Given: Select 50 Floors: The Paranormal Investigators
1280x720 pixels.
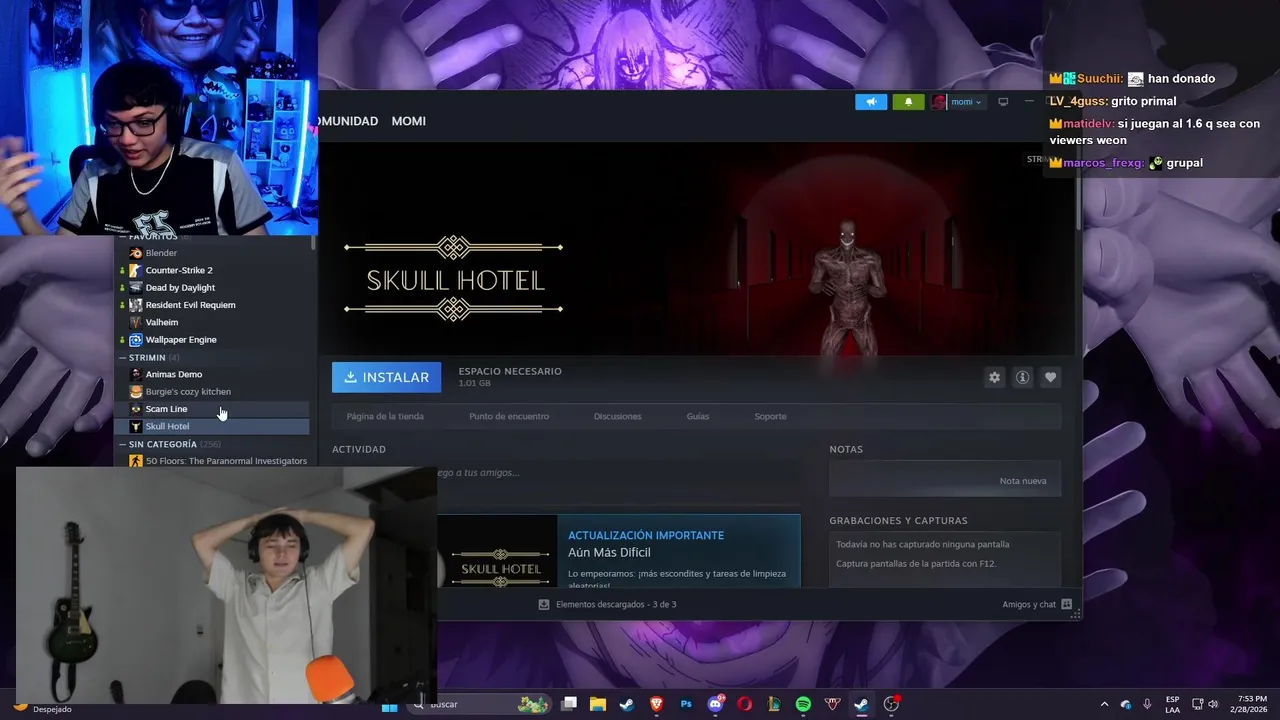Looking at the screenshot, I should click(214, 461).
